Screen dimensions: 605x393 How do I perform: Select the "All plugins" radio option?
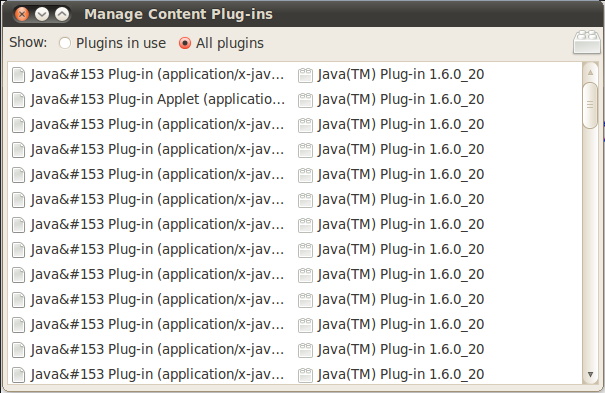tap(185, 43)
